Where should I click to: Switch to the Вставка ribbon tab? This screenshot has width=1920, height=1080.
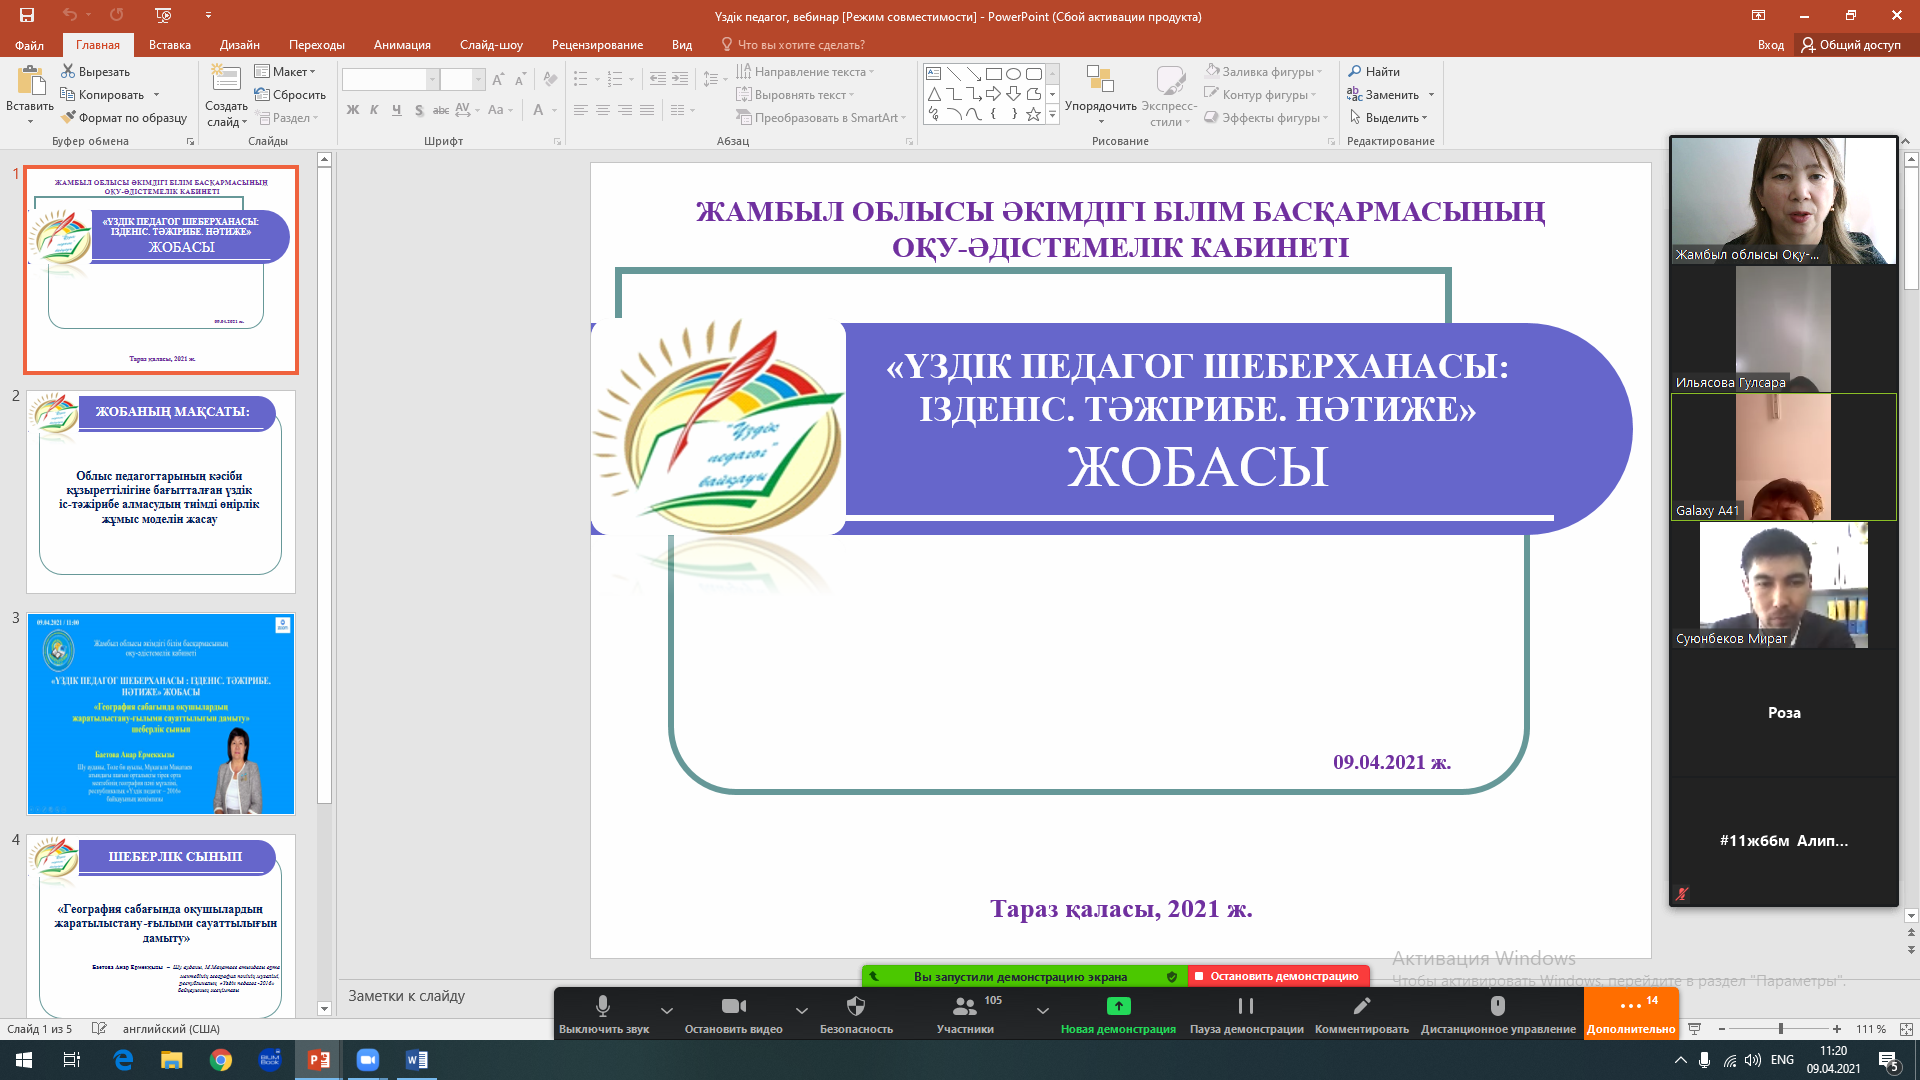(169, 45)
